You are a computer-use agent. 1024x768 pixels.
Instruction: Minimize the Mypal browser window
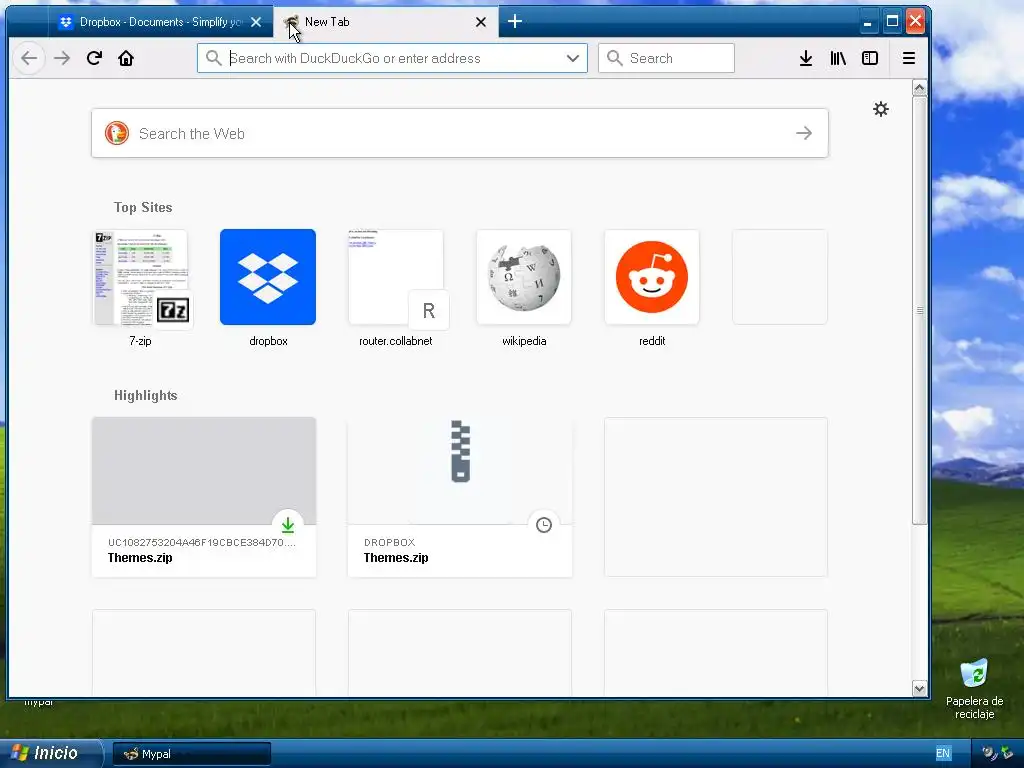click(867, 22)
